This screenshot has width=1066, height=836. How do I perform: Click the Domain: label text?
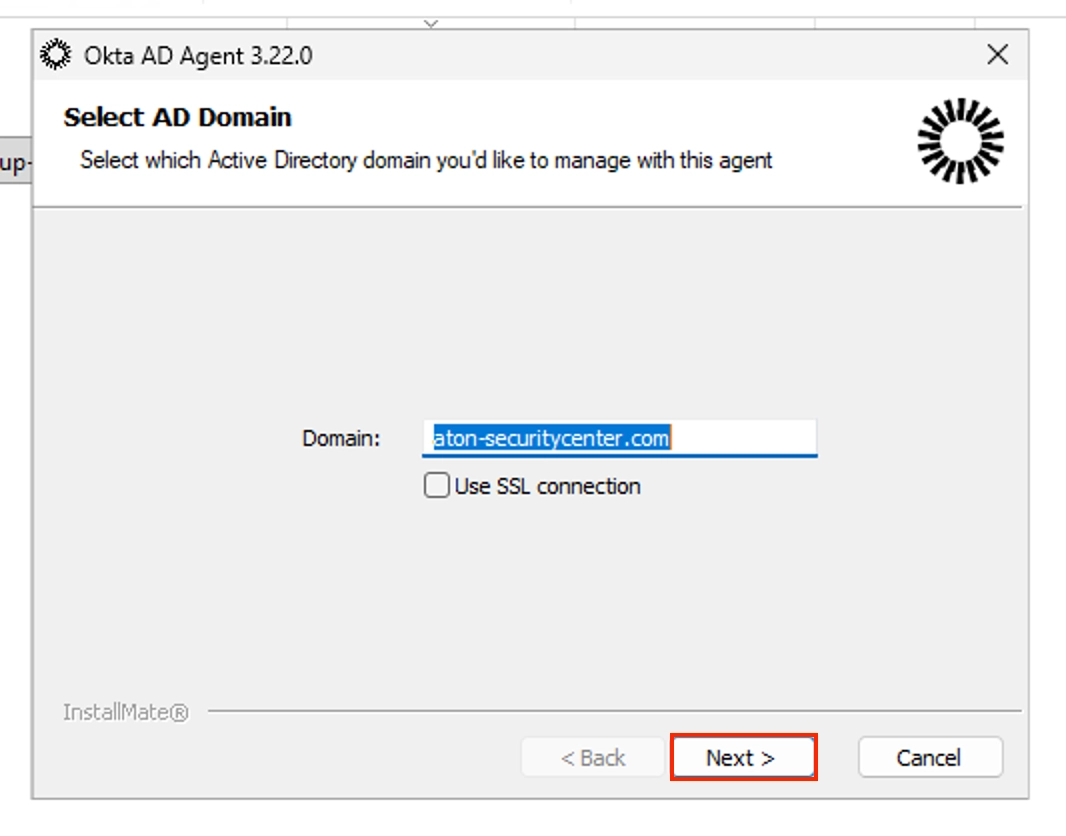click(x=341, y=438)
